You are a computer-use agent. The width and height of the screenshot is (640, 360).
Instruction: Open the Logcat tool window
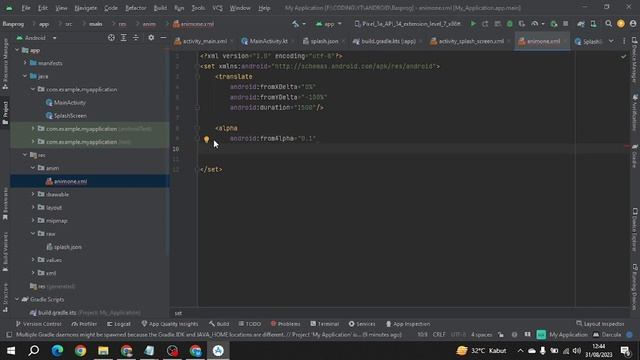click(x=119, y=324)
